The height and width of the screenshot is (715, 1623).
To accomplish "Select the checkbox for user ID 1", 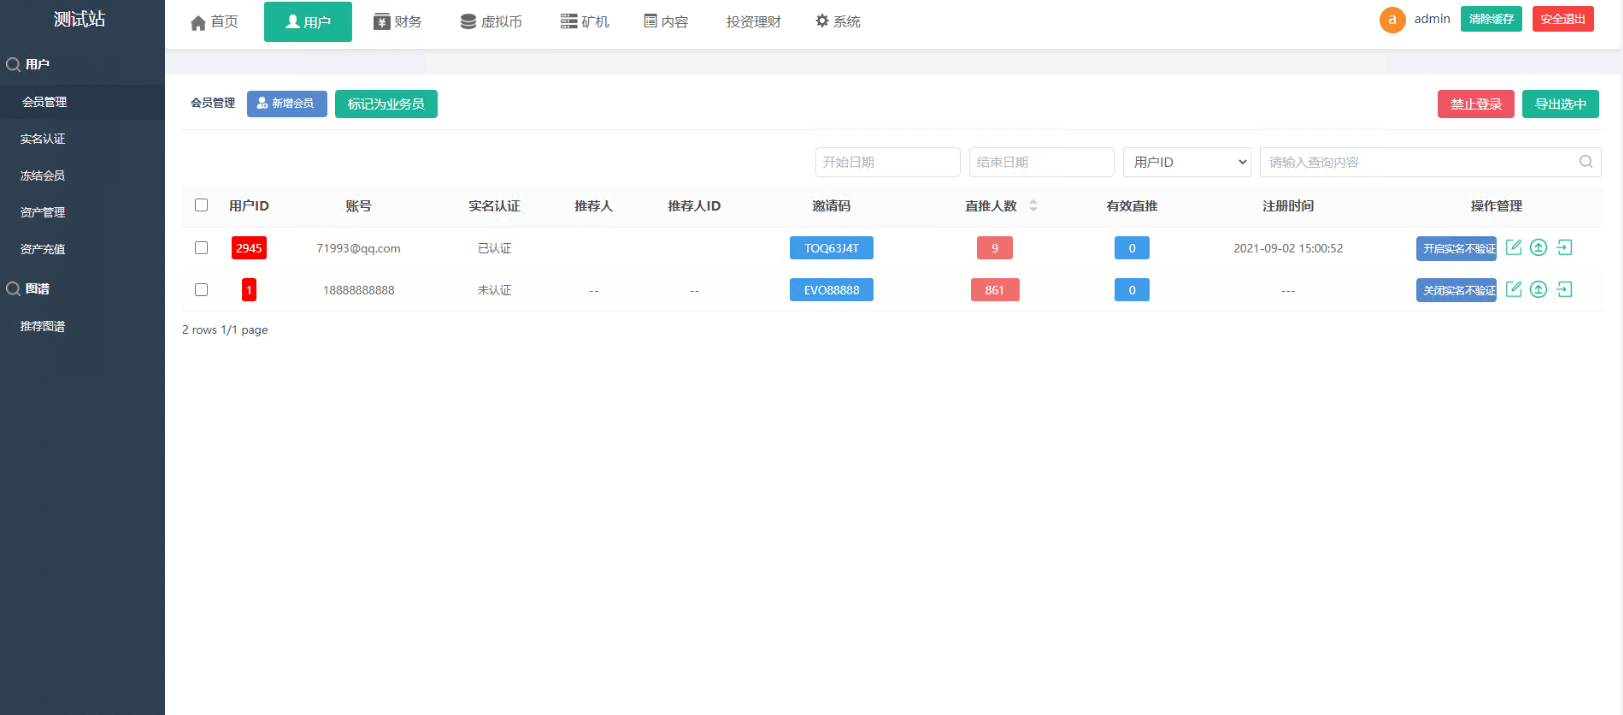I will [201, 290].
